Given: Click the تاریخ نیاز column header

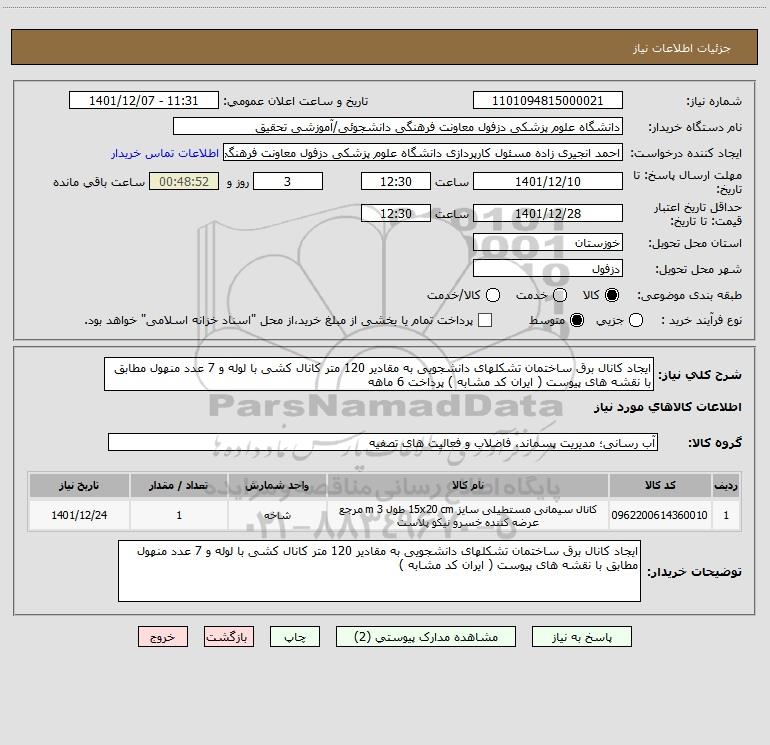Looking at the screenshot, I should coord(79,485).
